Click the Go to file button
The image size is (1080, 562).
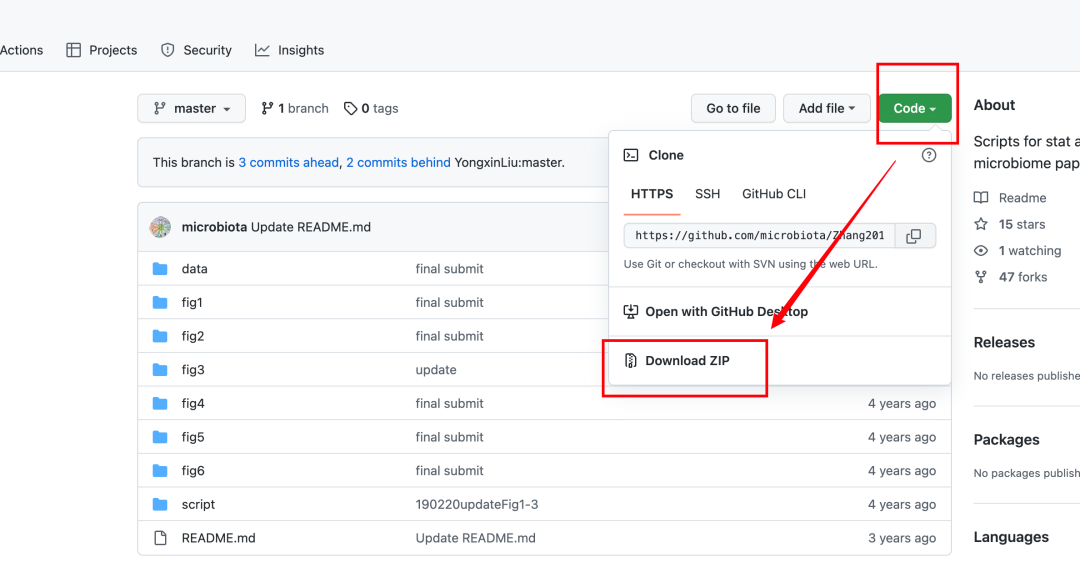coord(733,108)
